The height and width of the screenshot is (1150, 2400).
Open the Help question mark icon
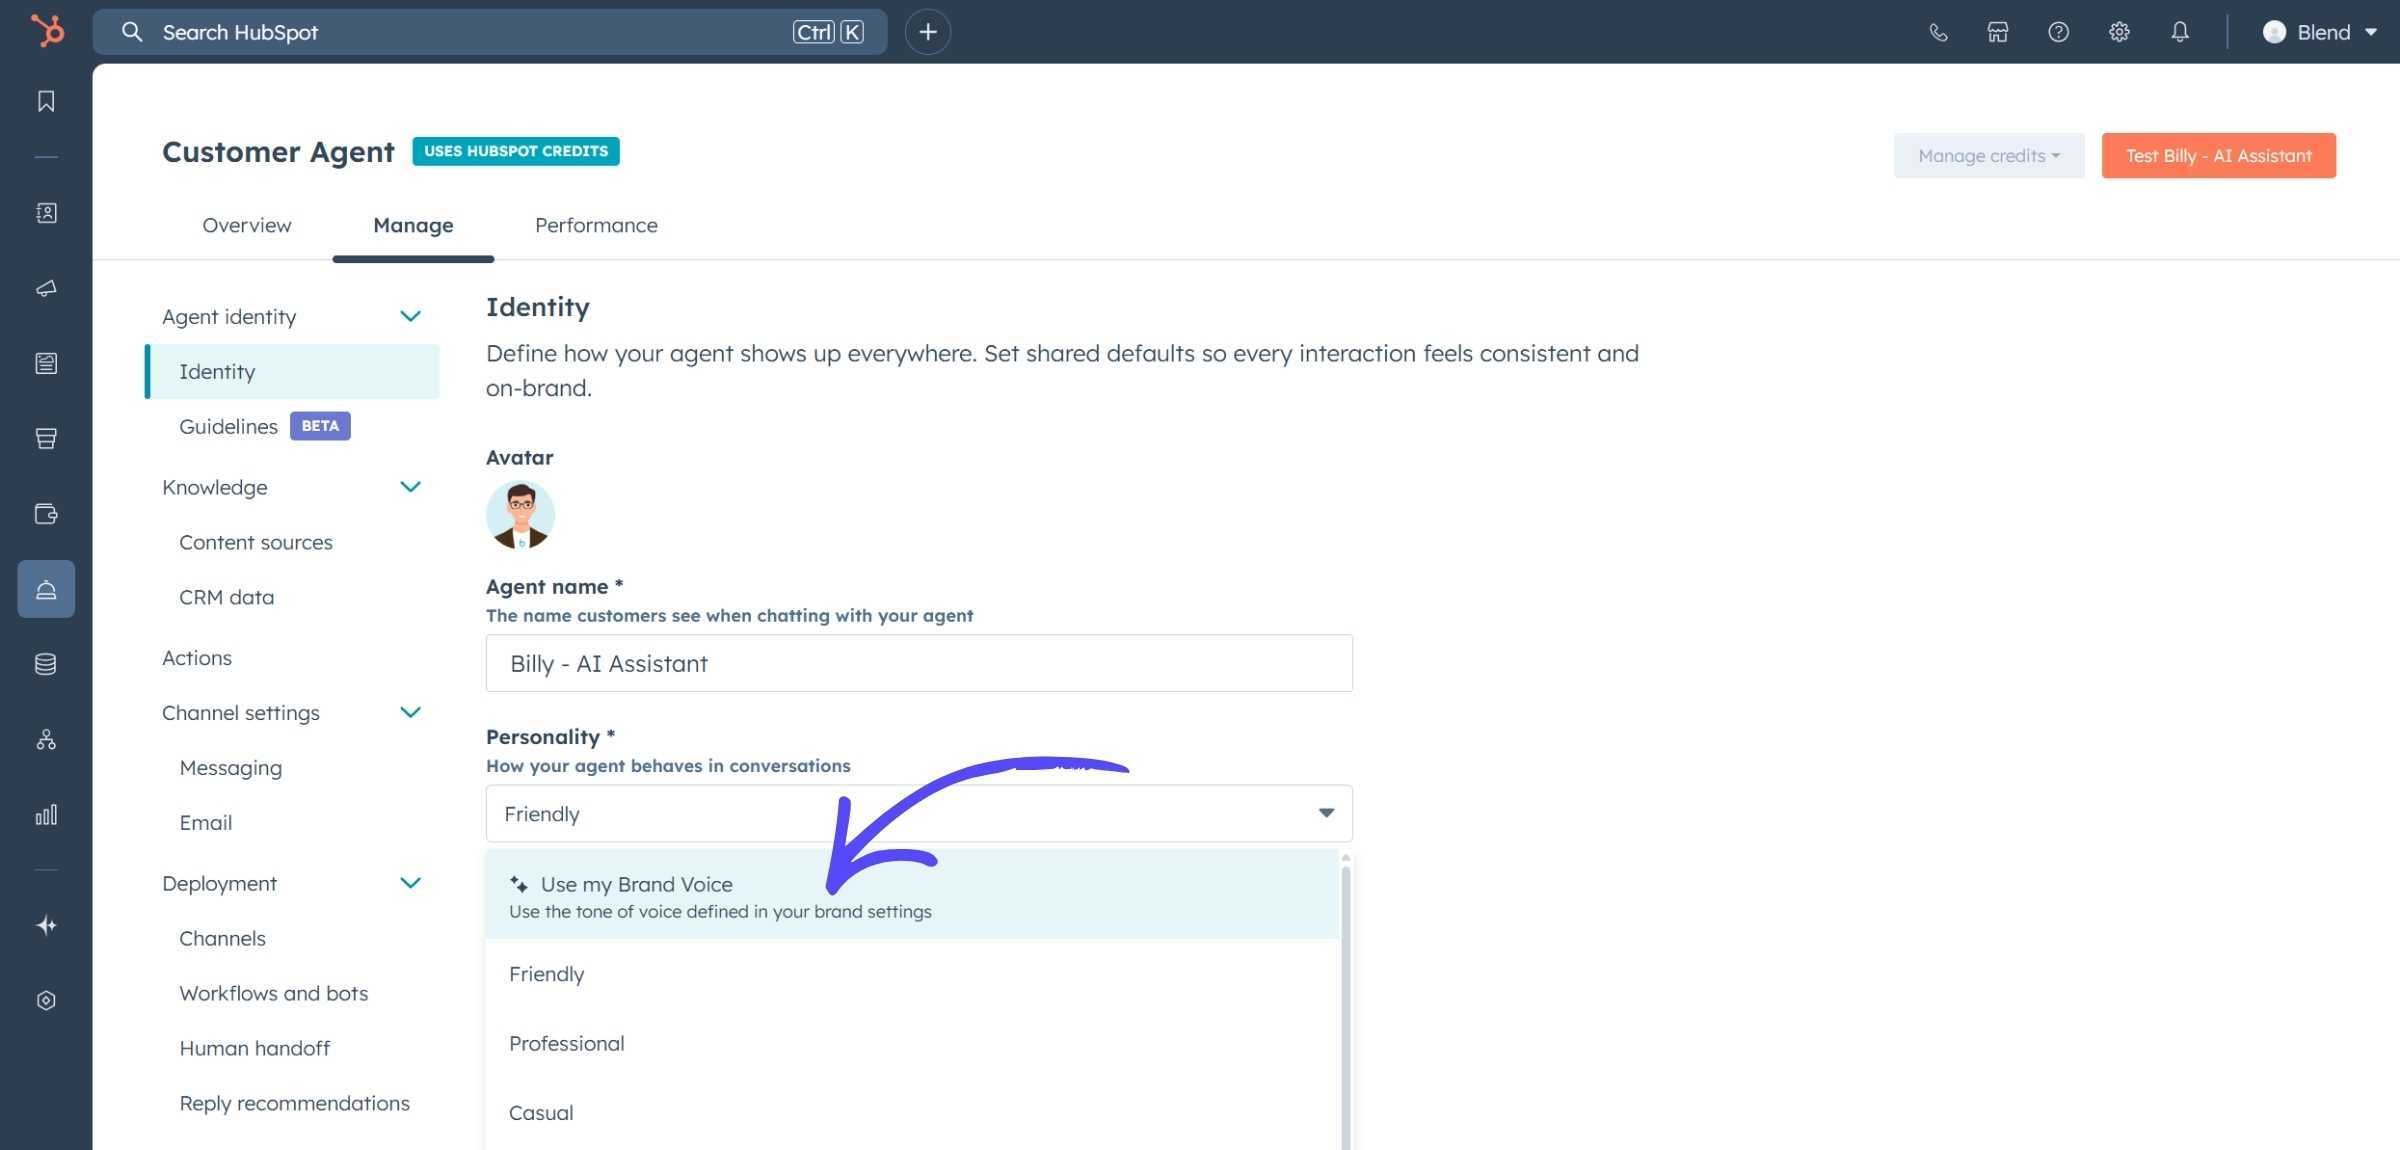[2058, 31]
